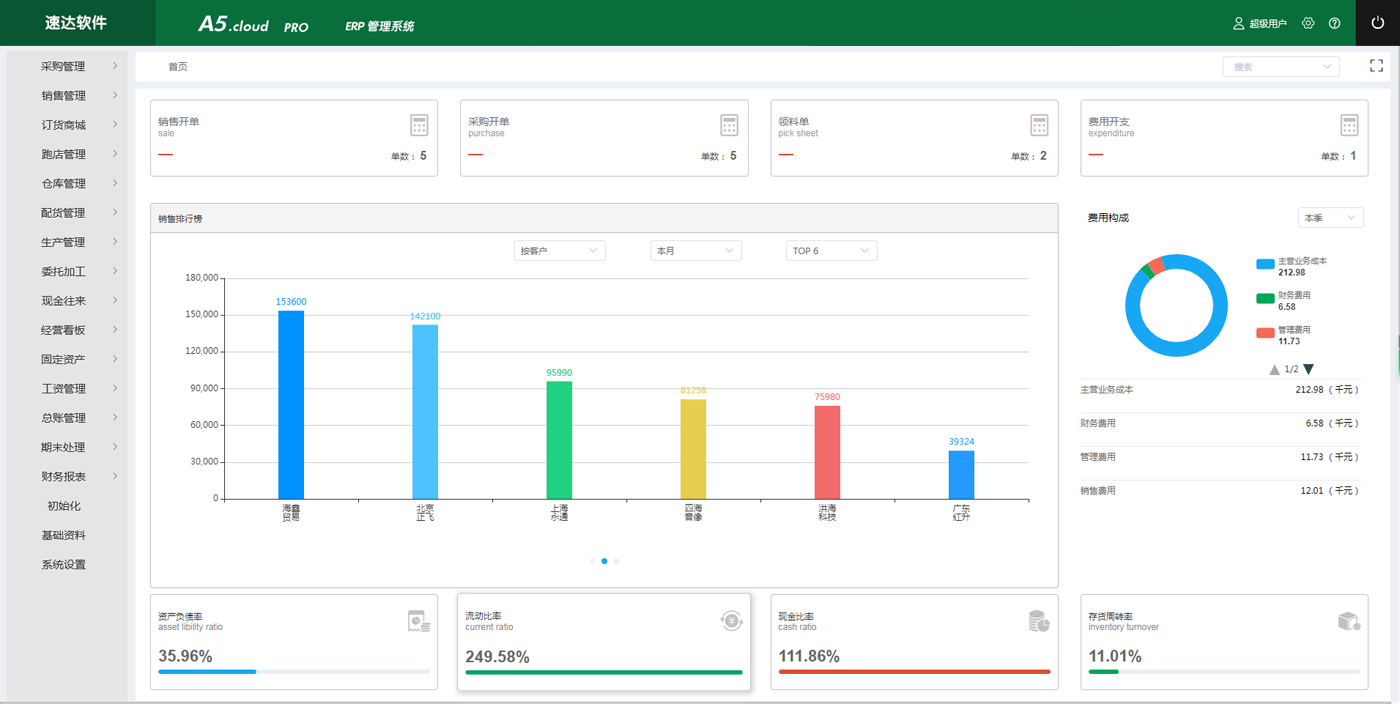Click the calculator icon on 费用开支 card
The image size is (1400, 704).
click(1349, 125)
